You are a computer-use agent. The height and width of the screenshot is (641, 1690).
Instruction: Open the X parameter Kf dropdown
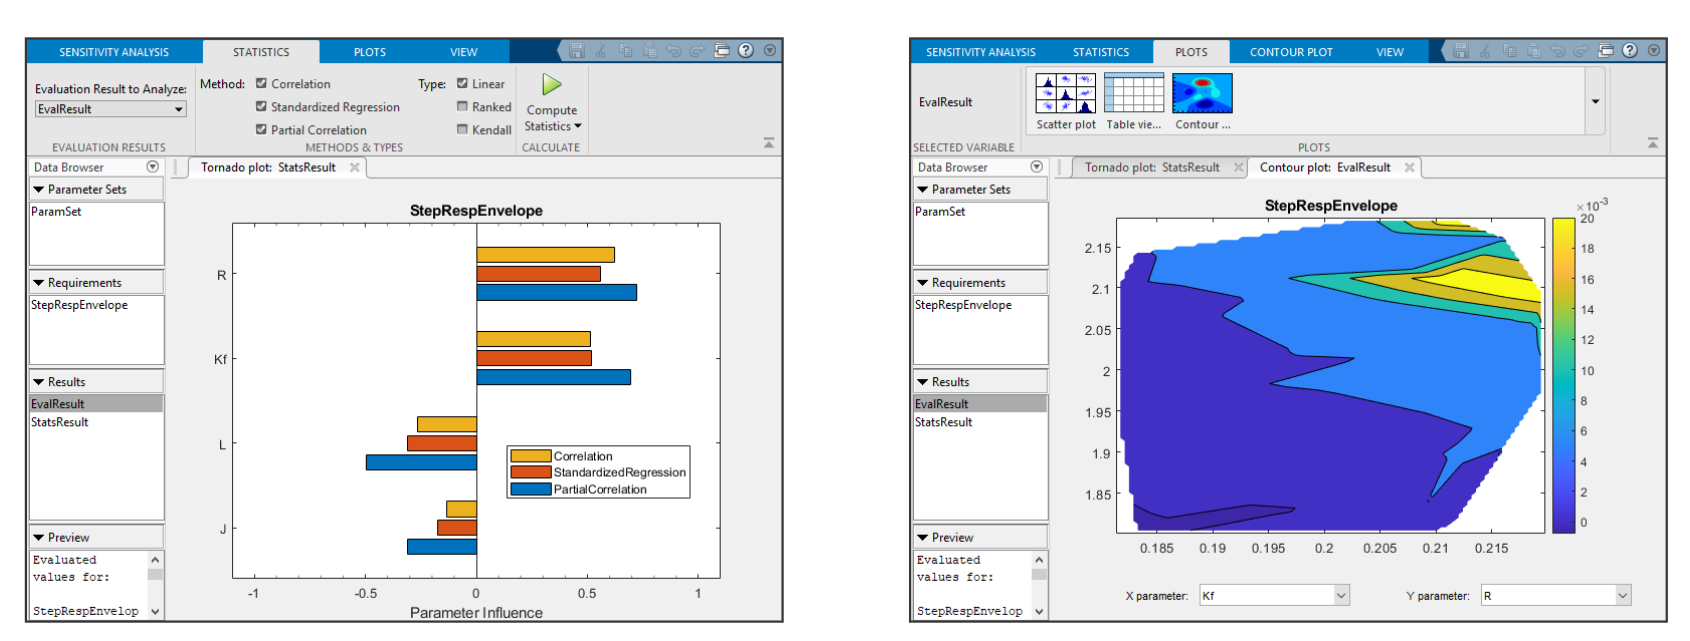[x=1341, y=596]
